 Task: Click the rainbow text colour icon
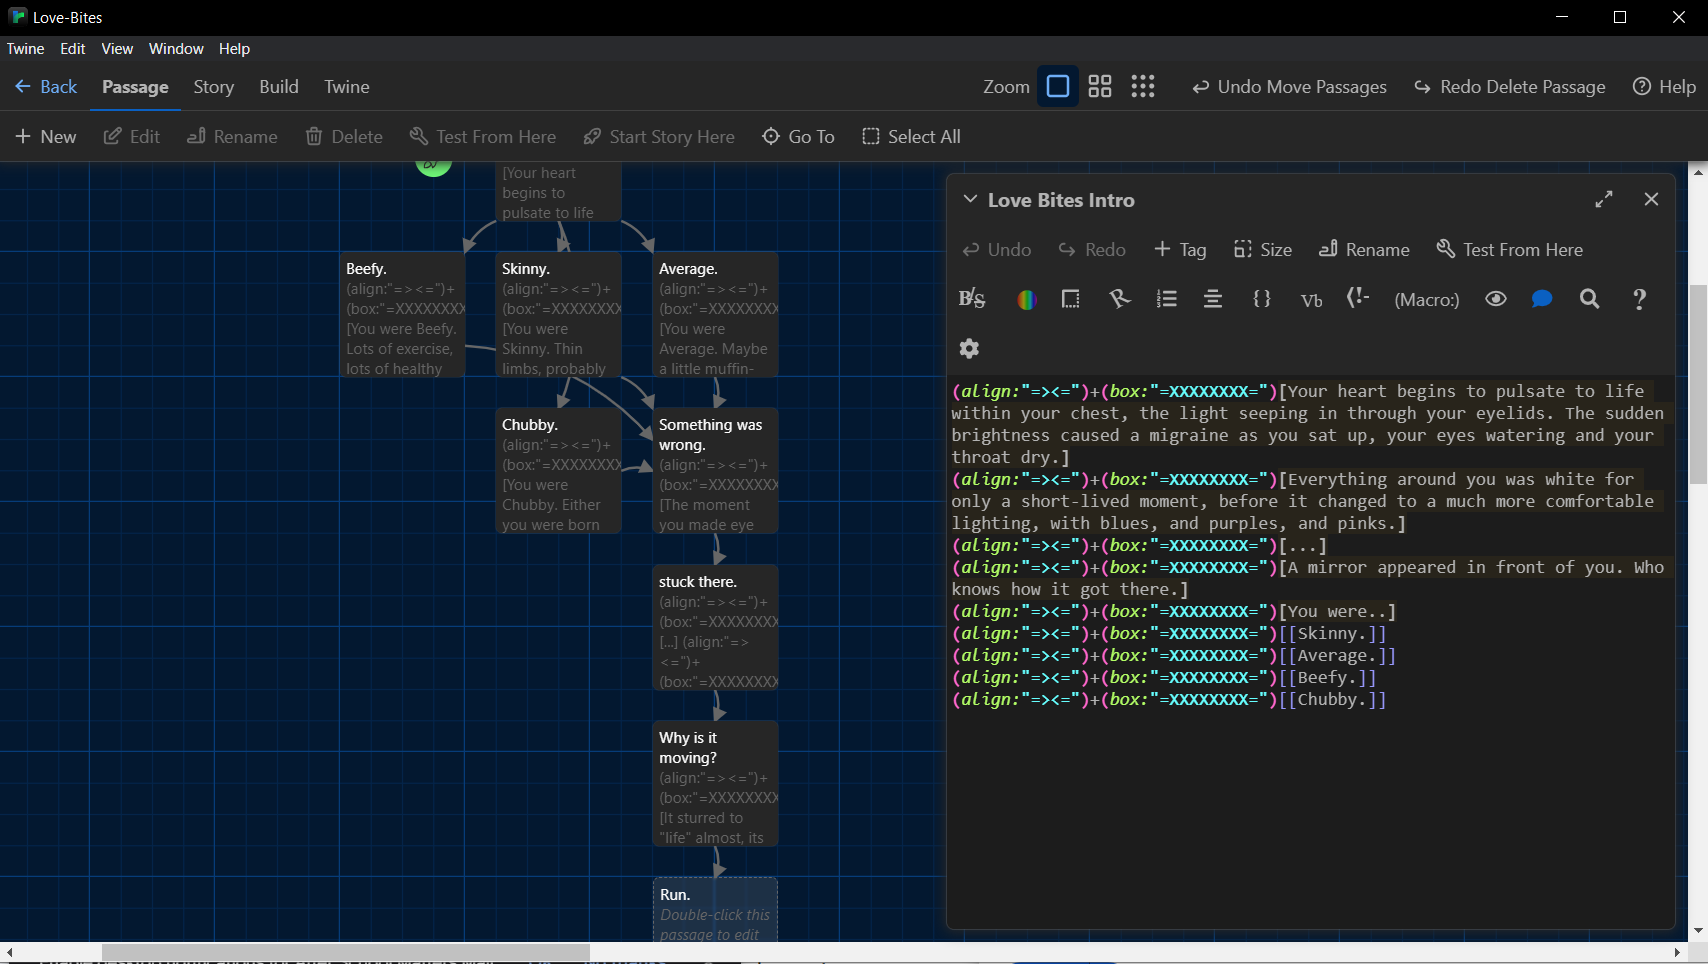pos(1025,299)
